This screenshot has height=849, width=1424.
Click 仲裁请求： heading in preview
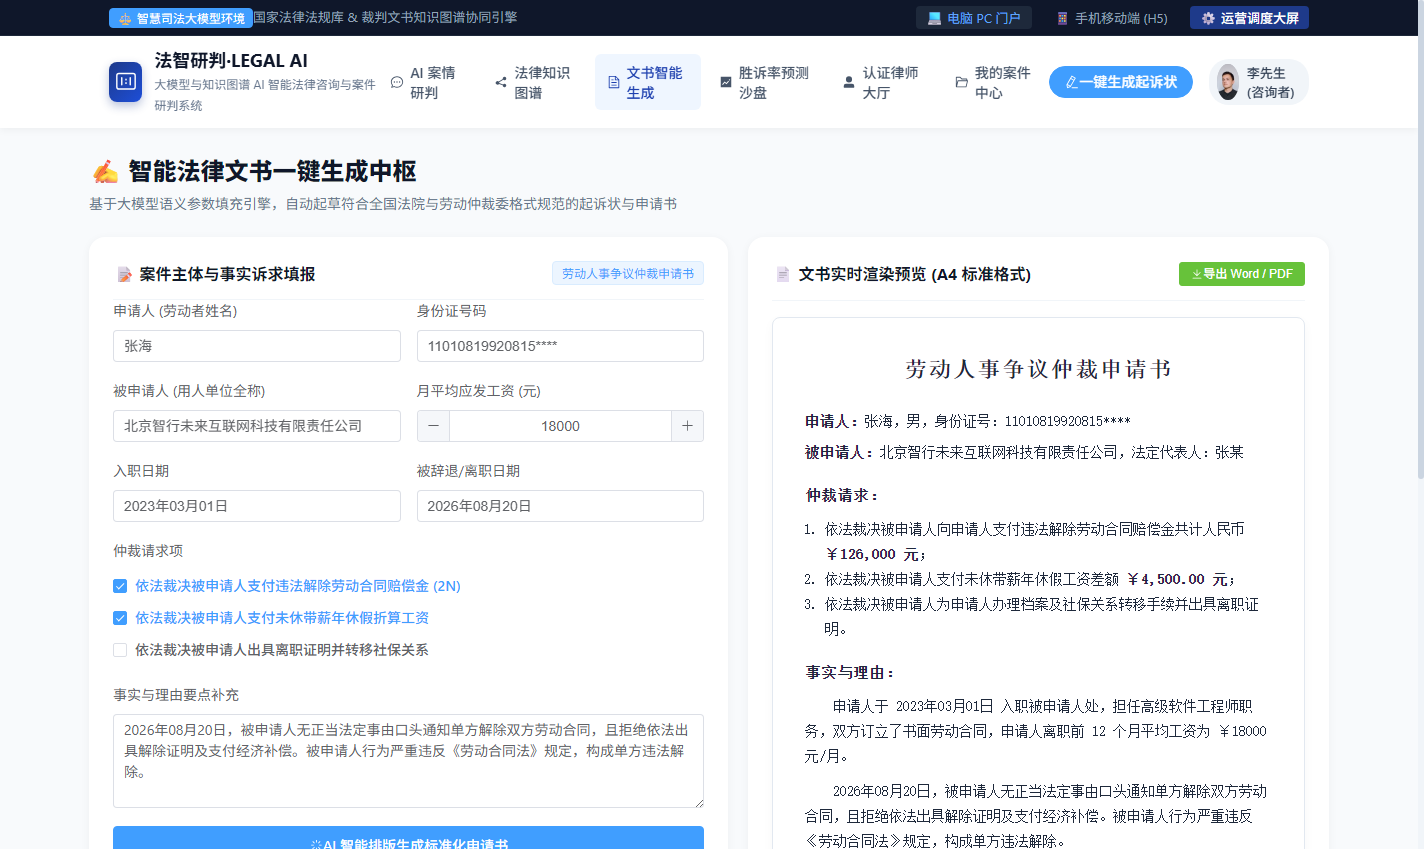tap(842, 495)
